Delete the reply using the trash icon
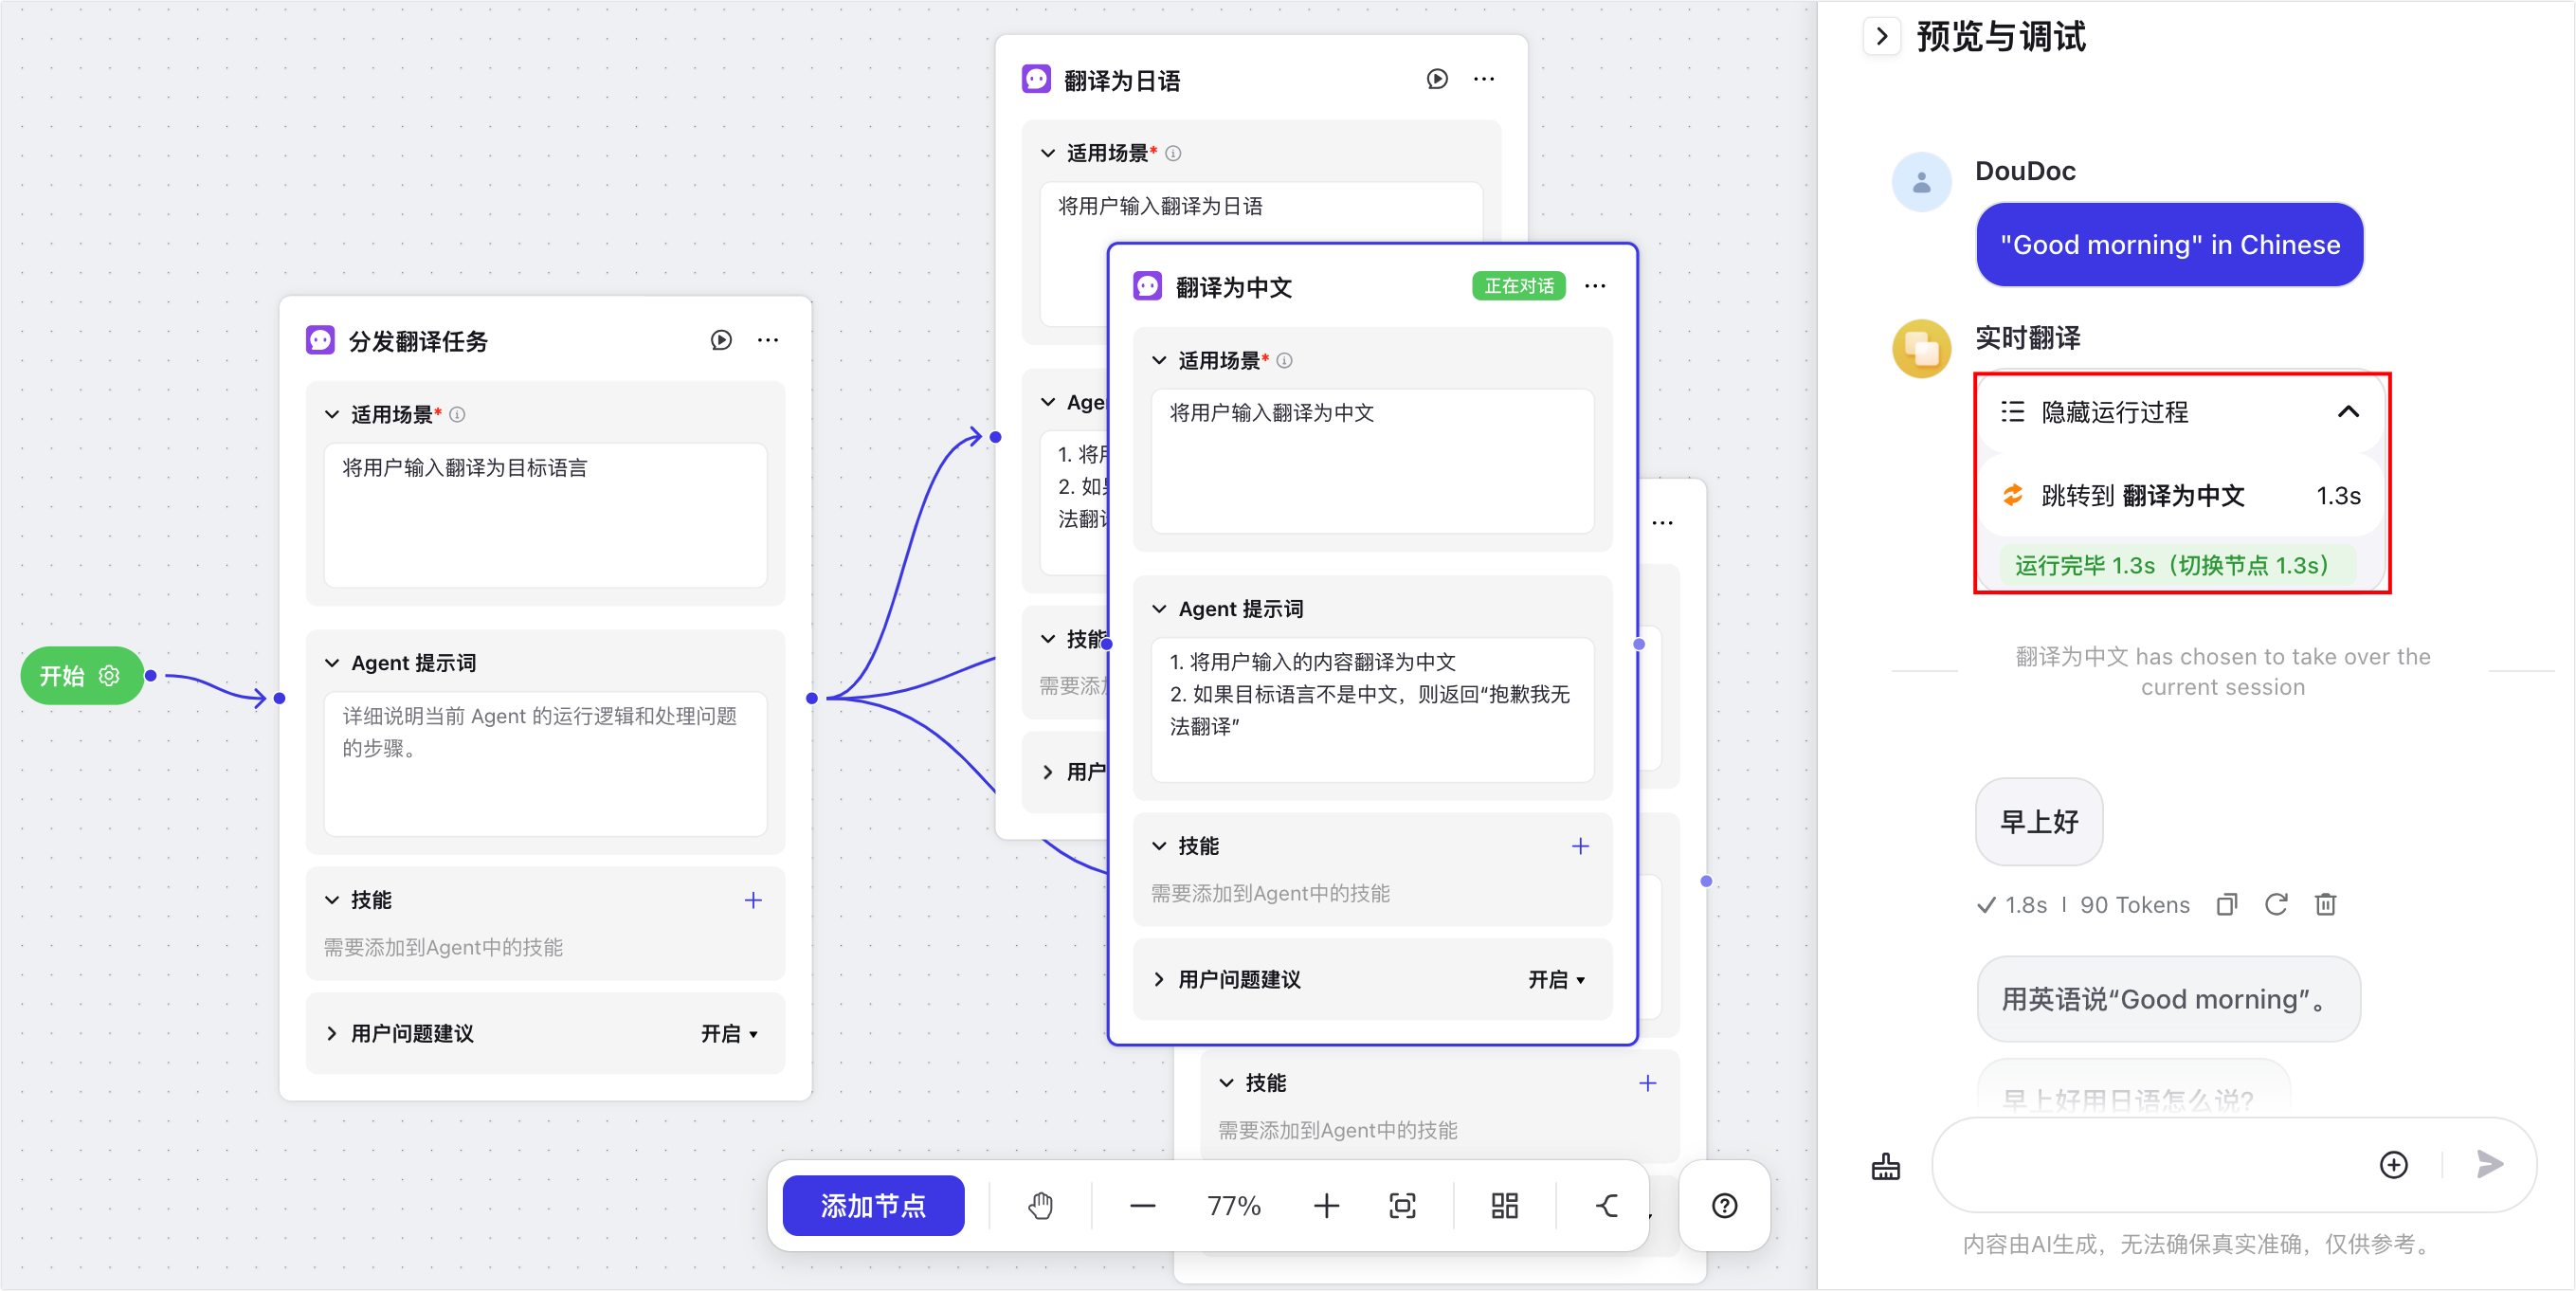Screen dimensions: 2576x1291 (2326, 904)
